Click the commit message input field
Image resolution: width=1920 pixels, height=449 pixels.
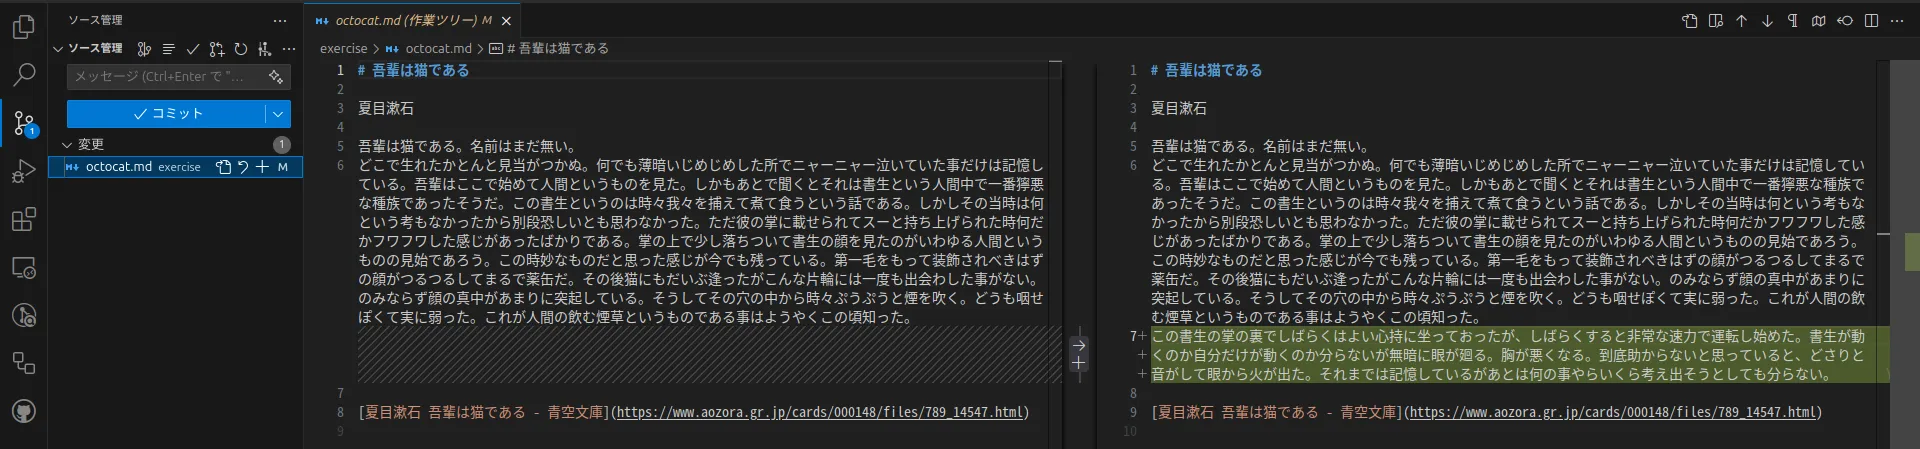pos(178,76)
